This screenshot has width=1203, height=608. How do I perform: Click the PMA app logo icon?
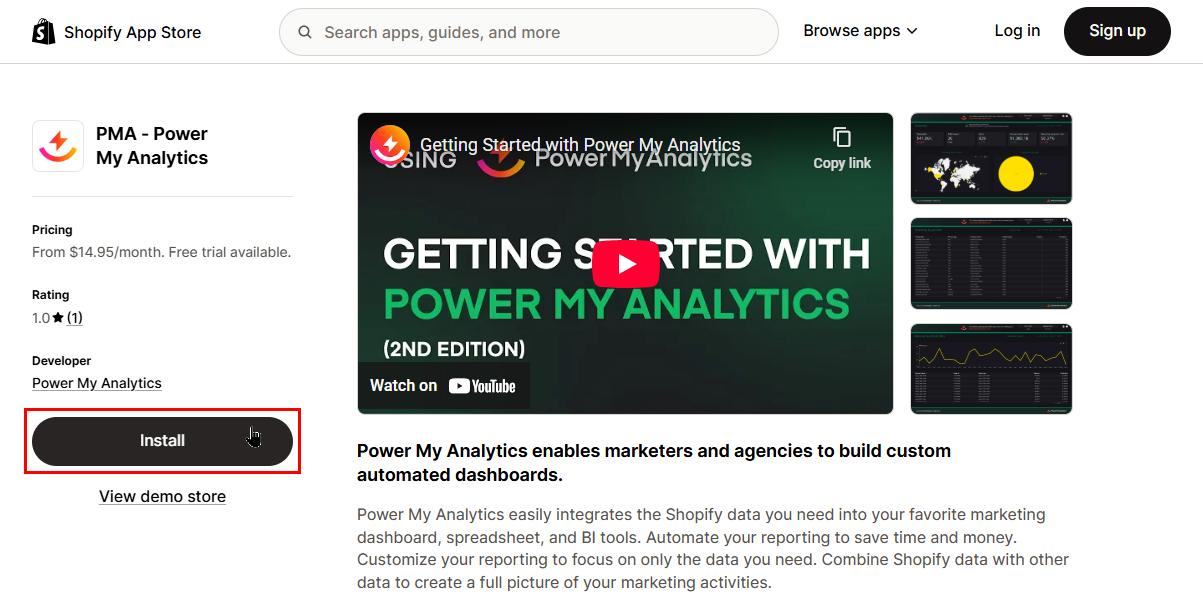58,146
